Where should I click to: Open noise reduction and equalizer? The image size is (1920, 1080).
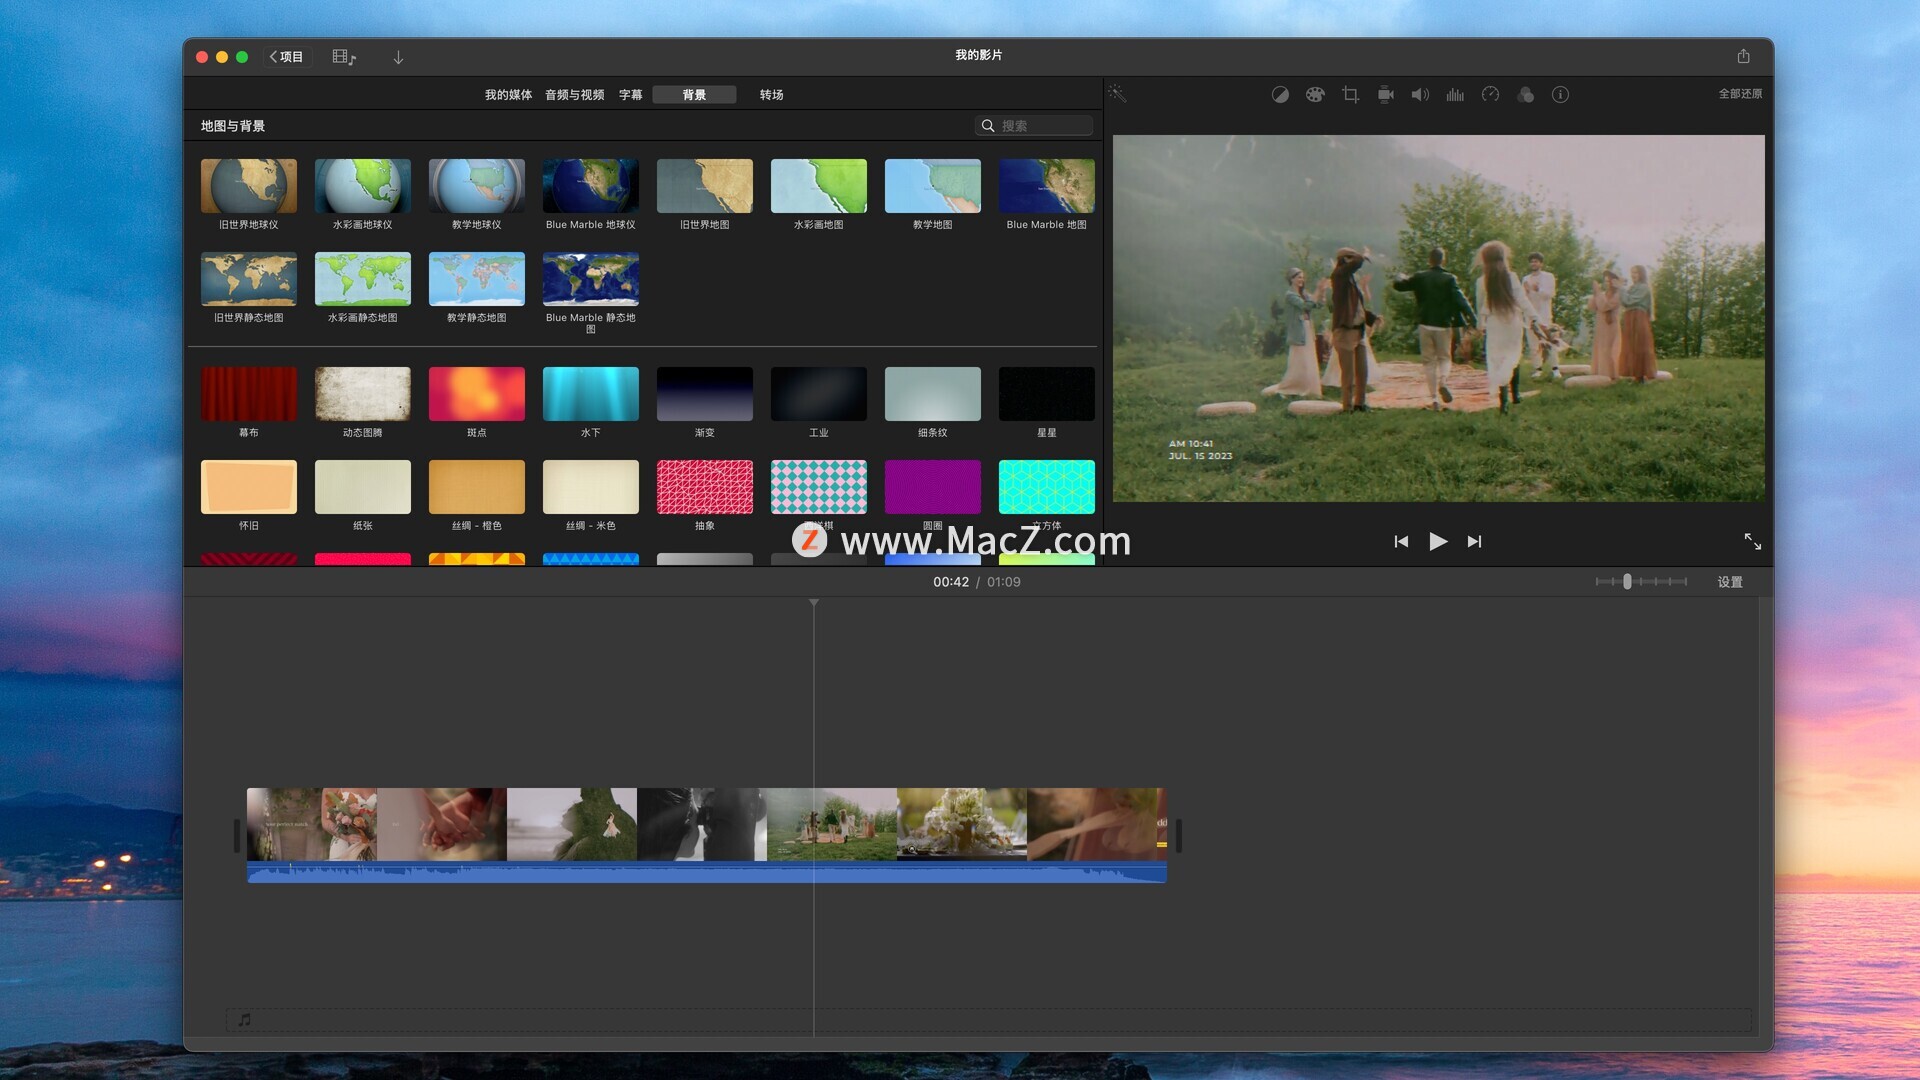pos(1455,95)
